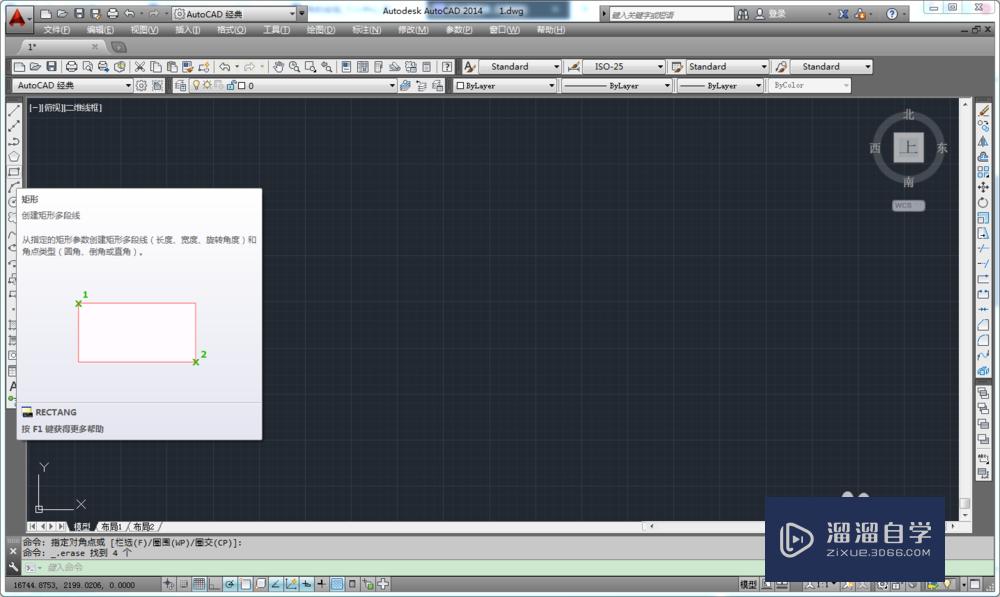Image resolution: width=1000 pixels, height=597 pixels.
Task: Toggle Lineweight display in the status bar
Action: coord(321,584)
